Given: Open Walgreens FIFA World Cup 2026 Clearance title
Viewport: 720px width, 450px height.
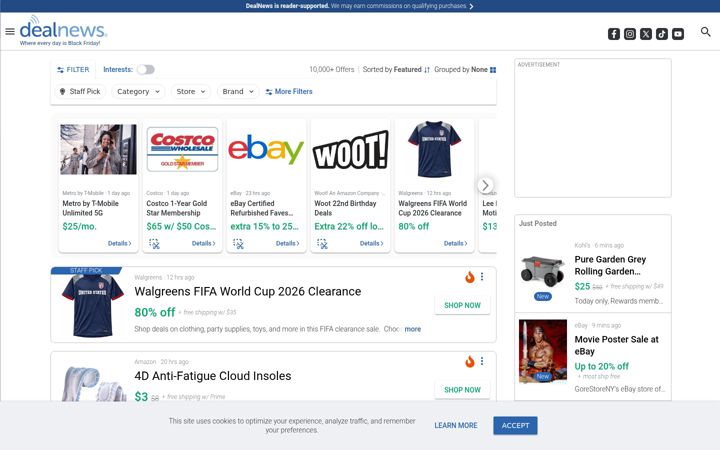Looking at the screenshot, I should (248, 292).
